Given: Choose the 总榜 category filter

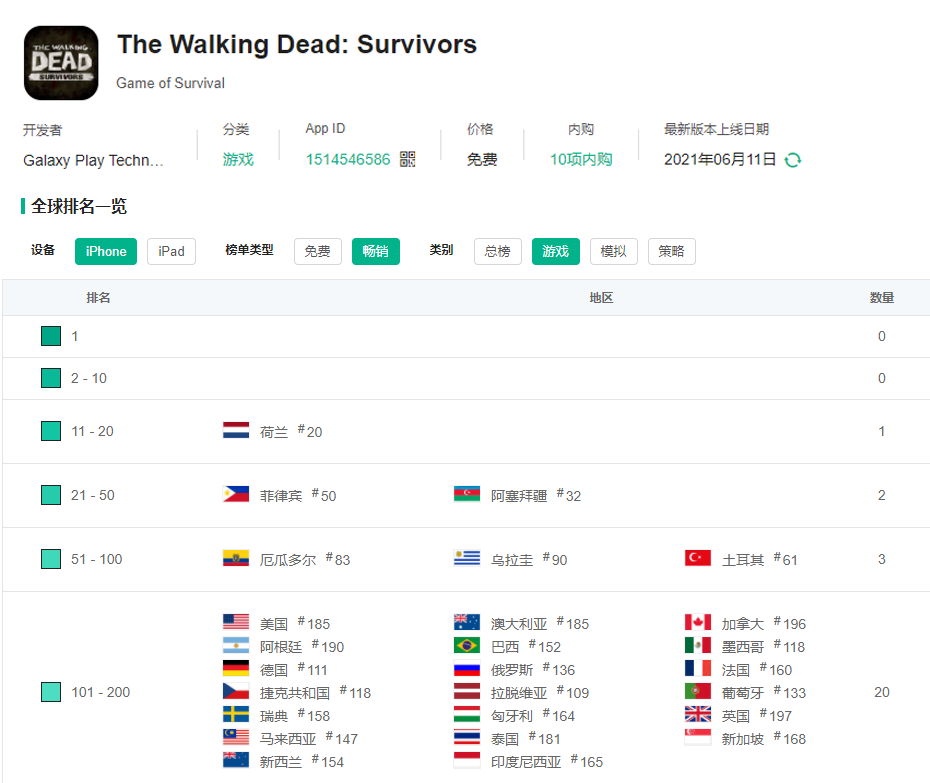Looking at the screenshot, I should [498, 252].
